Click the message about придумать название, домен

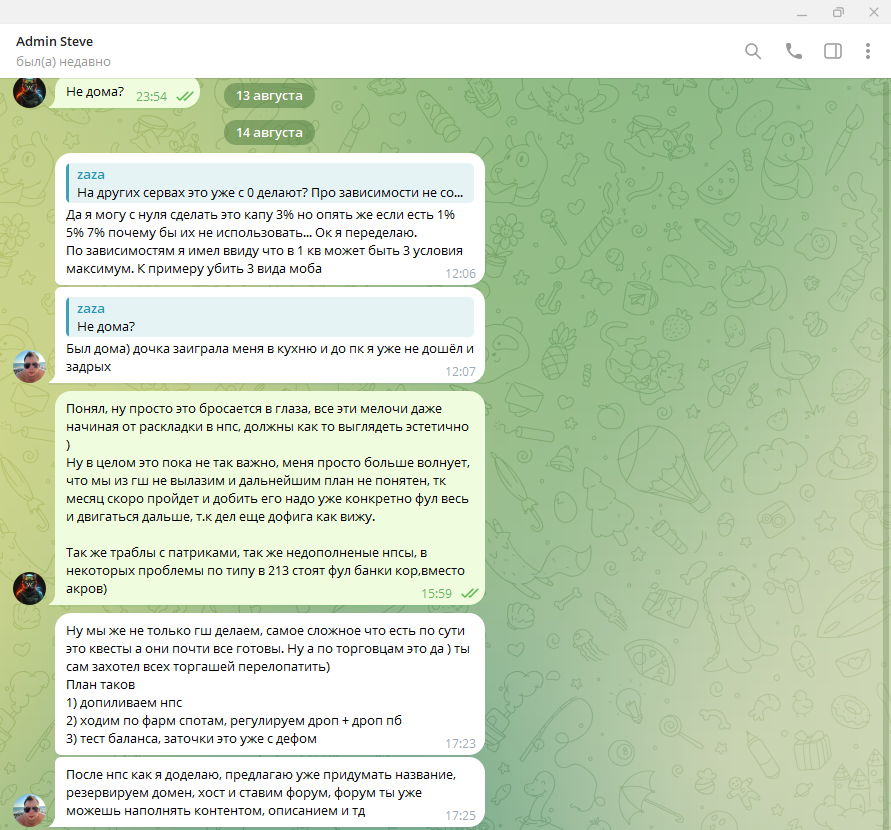click(270, 793)
